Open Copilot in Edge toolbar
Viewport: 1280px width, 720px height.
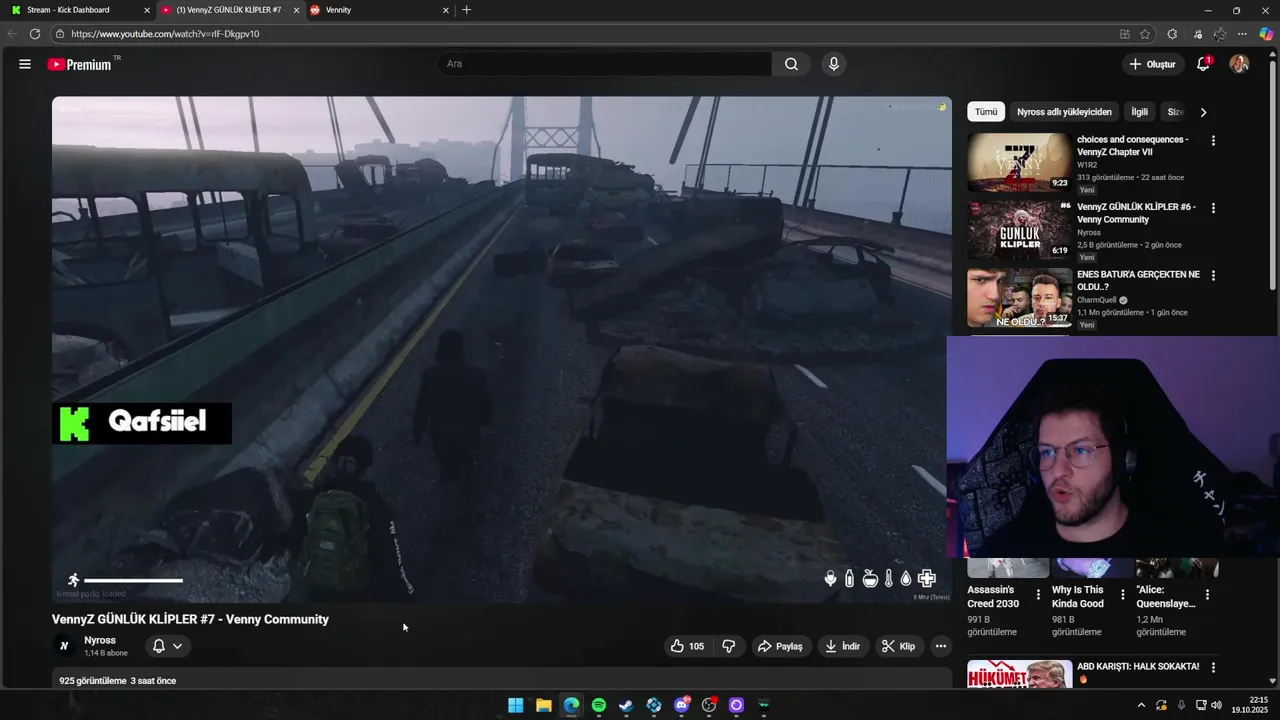click(x=1266, y=34)
